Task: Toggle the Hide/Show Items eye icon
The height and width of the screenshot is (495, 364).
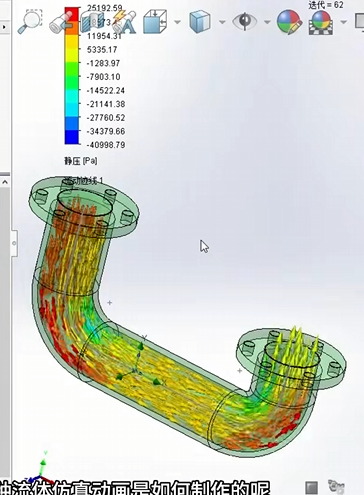Action: 245,21
